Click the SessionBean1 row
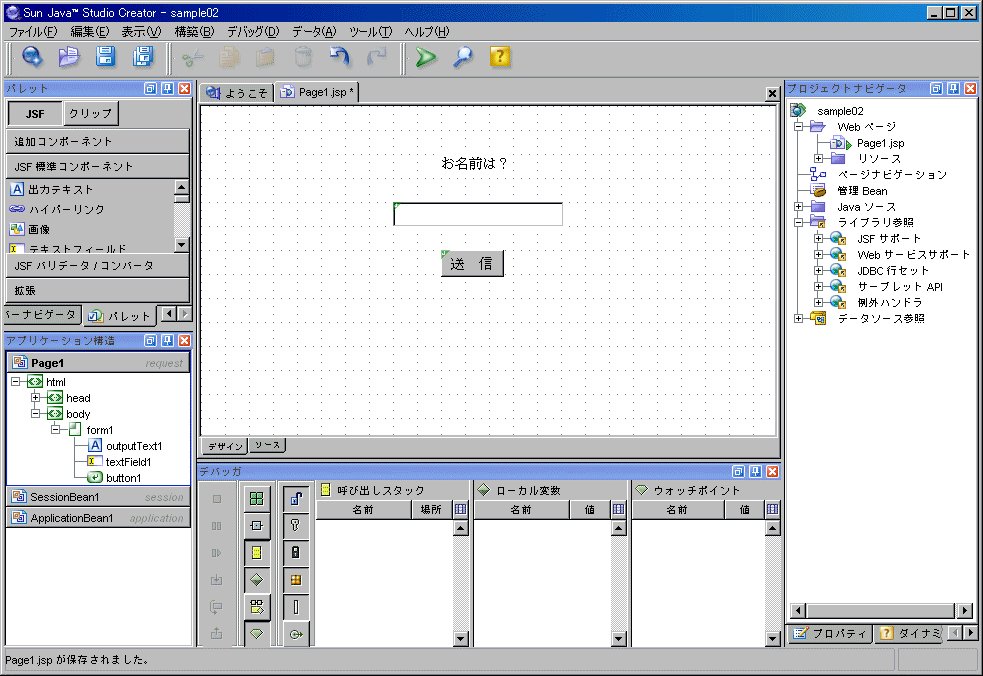 click(98, 497)
